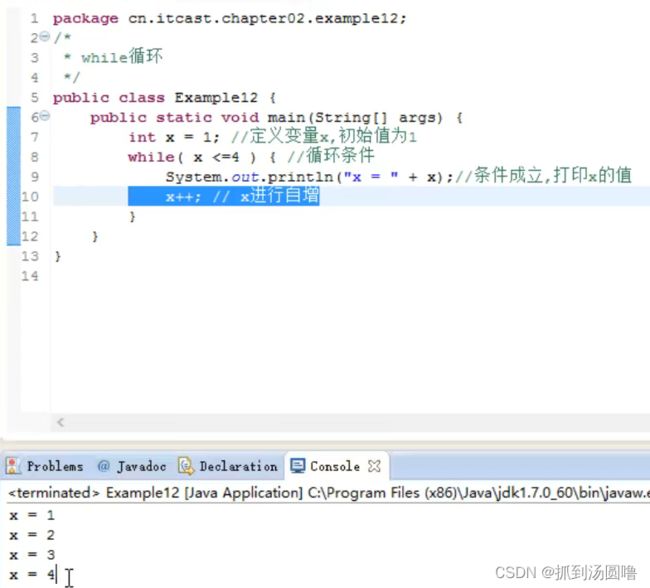The height and width of the screenshot is (588, 650).
Task: Click the editor's horizontal scroll left arrow
Action: click(x=61, y=423)
